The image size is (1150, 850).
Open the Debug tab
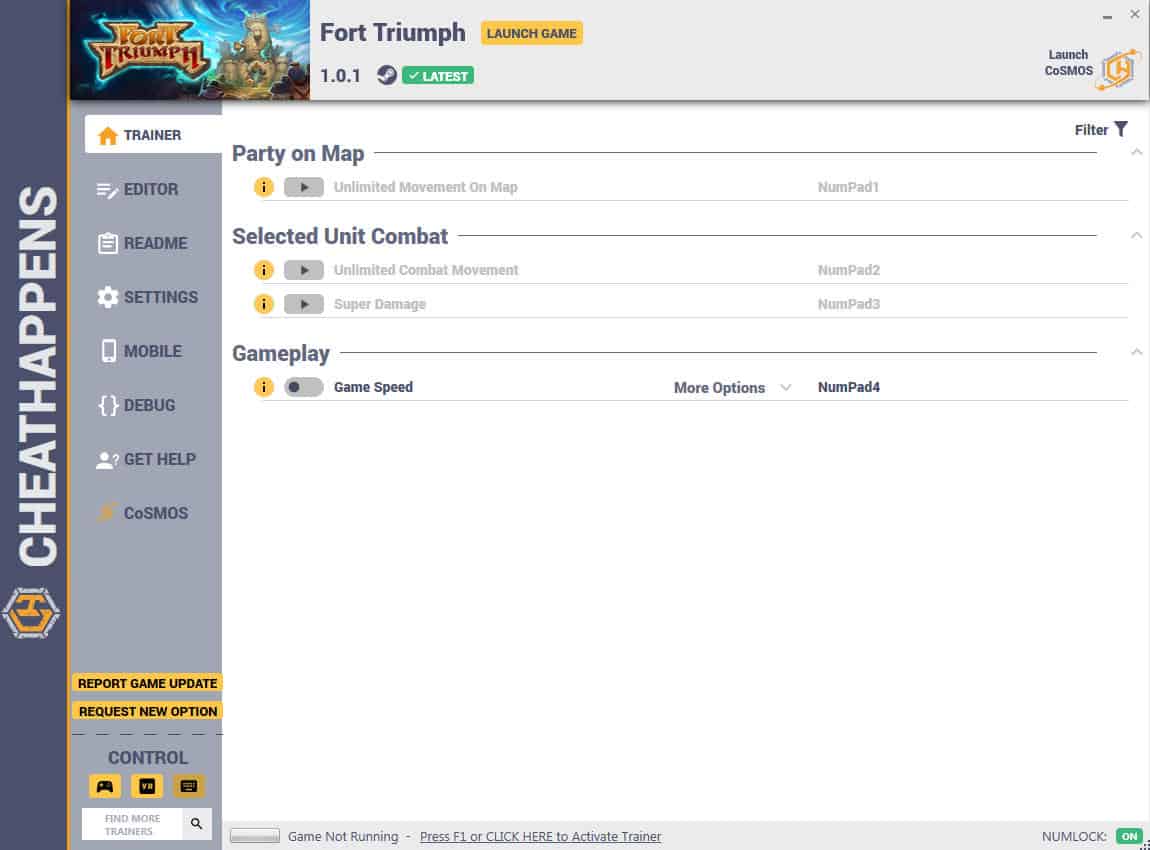pyautogui.click(x=136, y=406)
